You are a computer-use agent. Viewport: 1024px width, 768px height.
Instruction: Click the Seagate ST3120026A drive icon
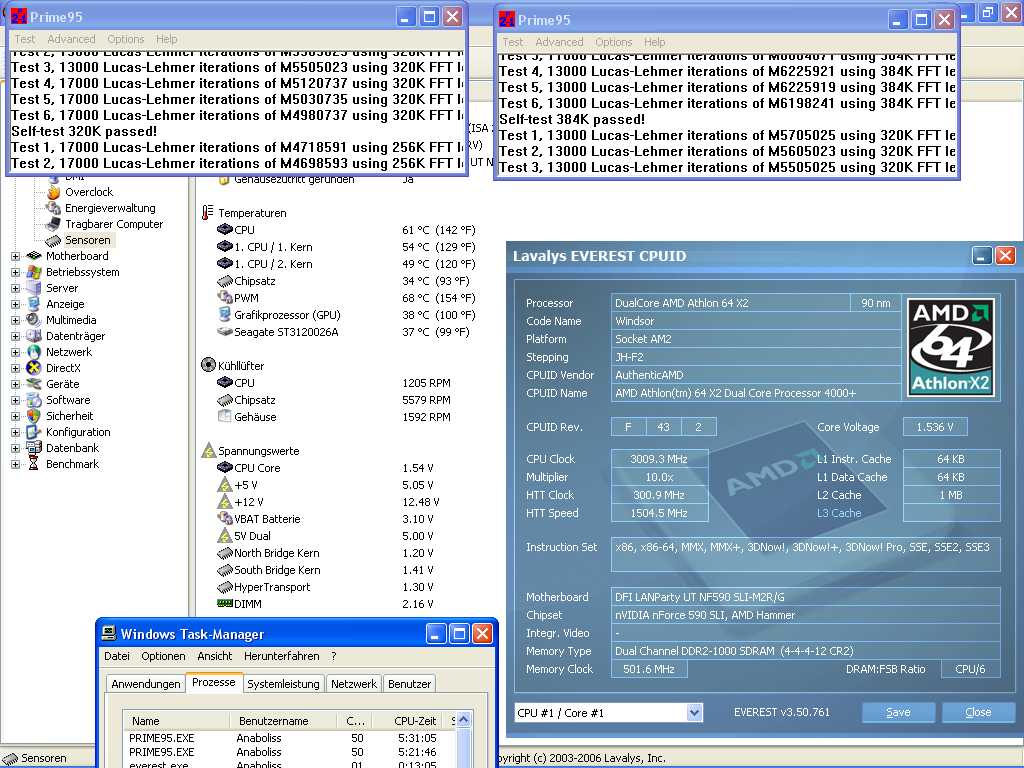point(225,332)
